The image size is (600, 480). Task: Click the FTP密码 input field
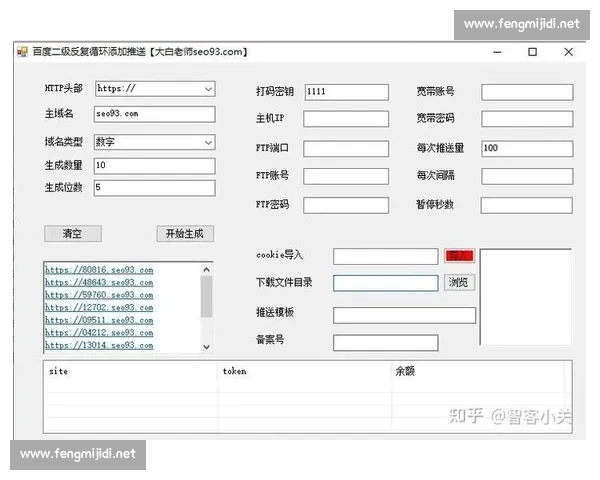(346, 205)
